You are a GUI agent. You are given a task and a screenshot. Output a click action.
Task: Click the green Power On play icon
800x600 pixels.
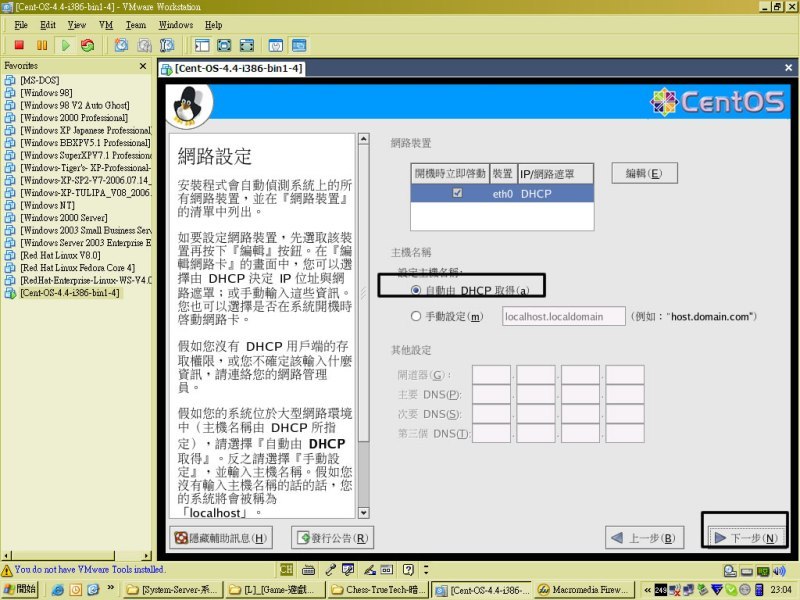pos(65,45)
